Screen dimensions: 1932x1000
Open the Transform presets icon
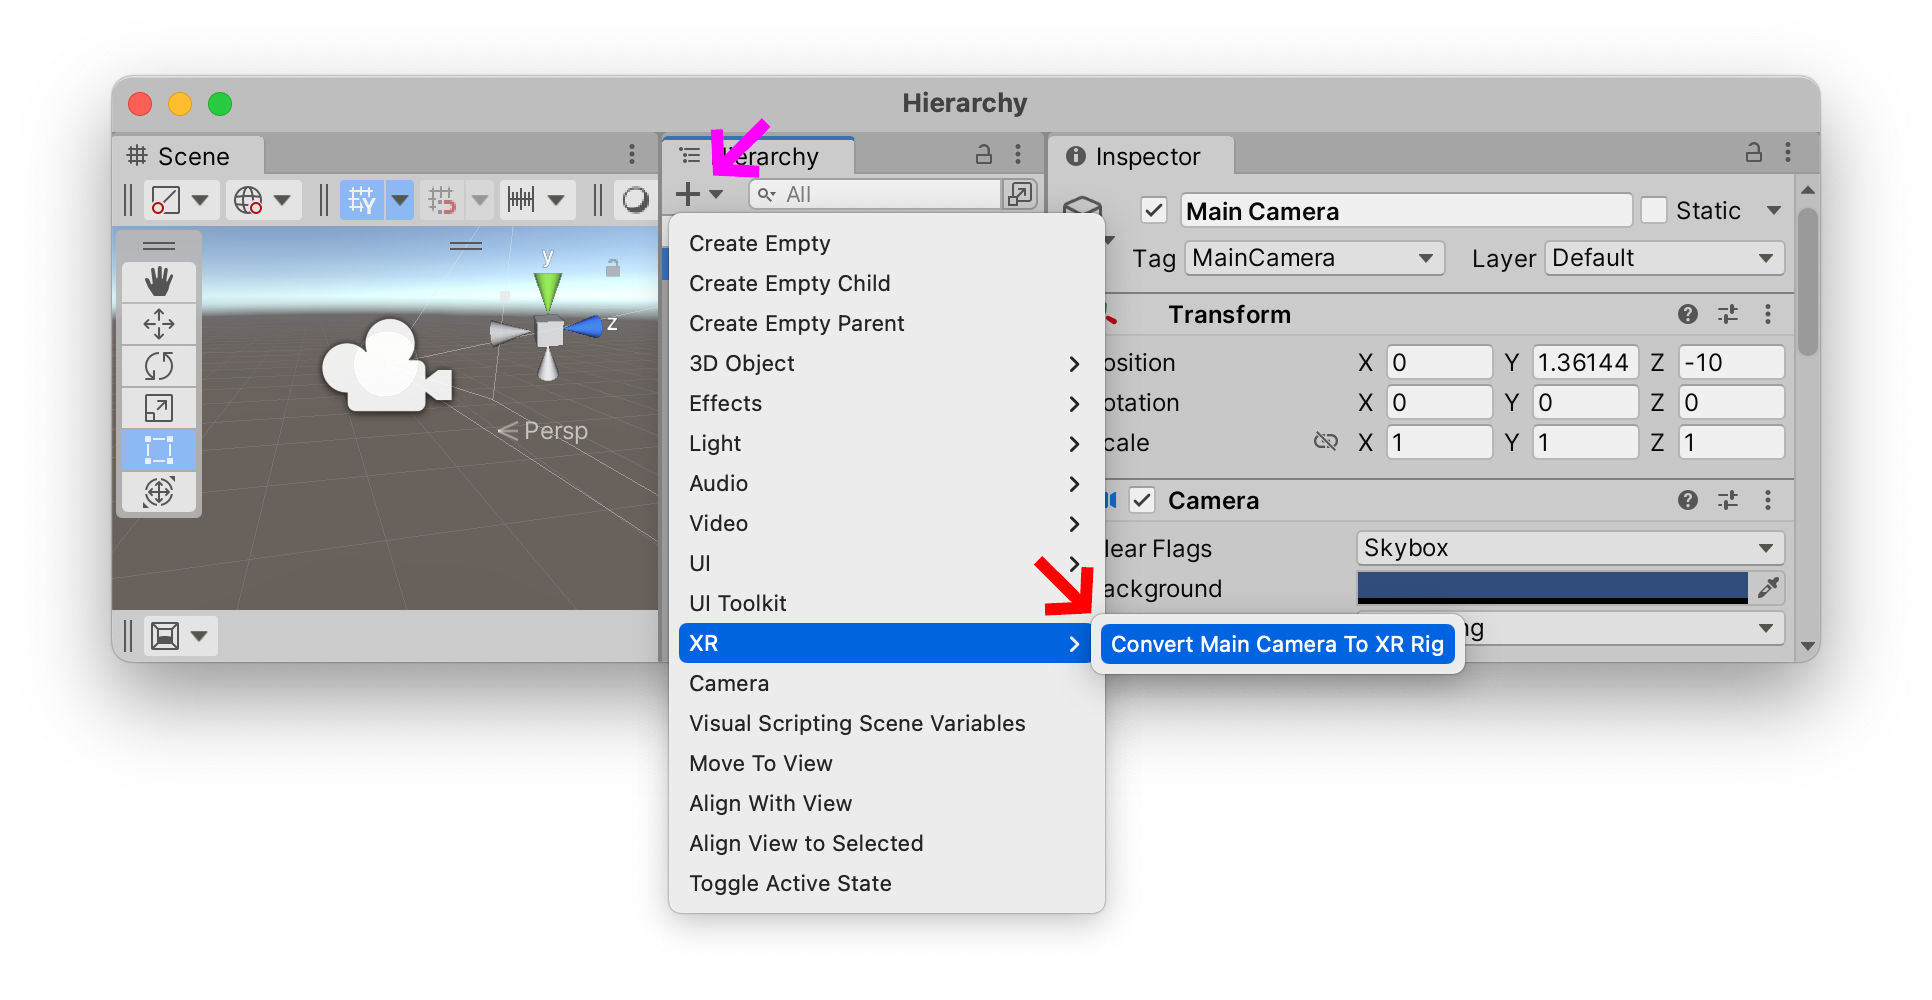(1728, 314)
